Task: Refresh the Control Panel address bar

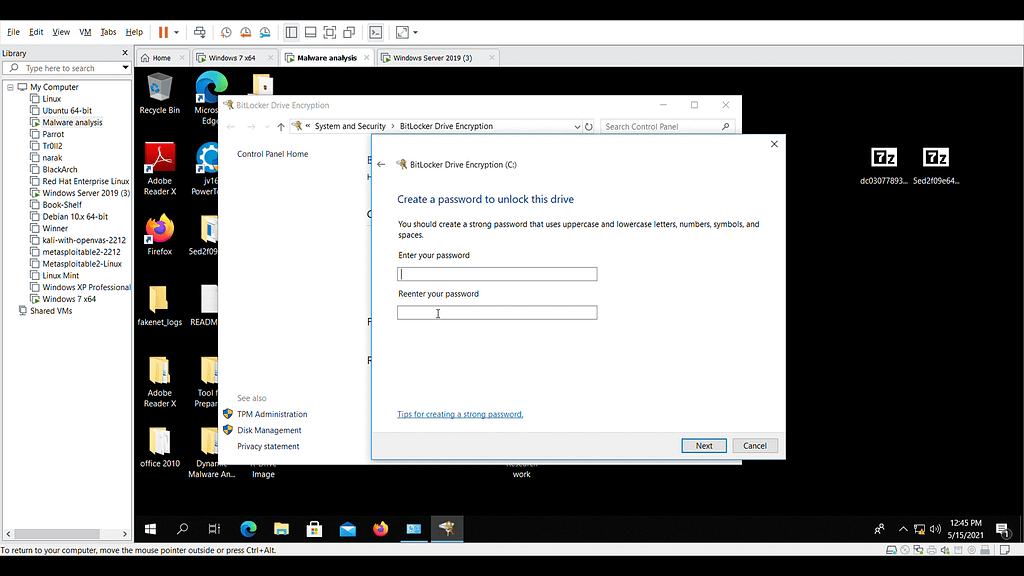Action: [588, 127]
